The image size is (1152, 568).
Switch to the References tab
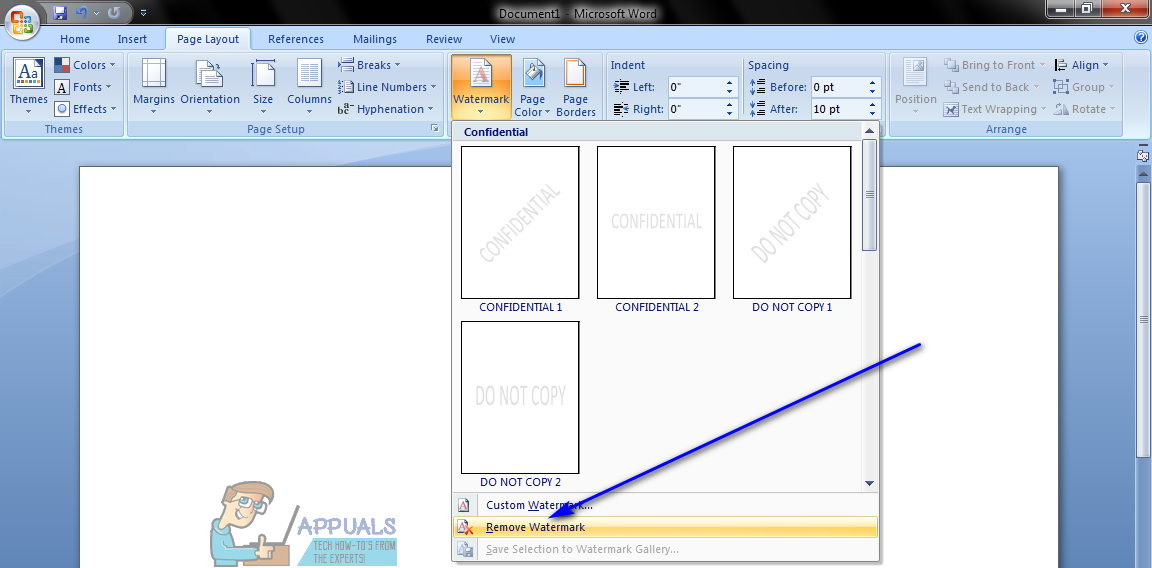(x=294, y=39)
